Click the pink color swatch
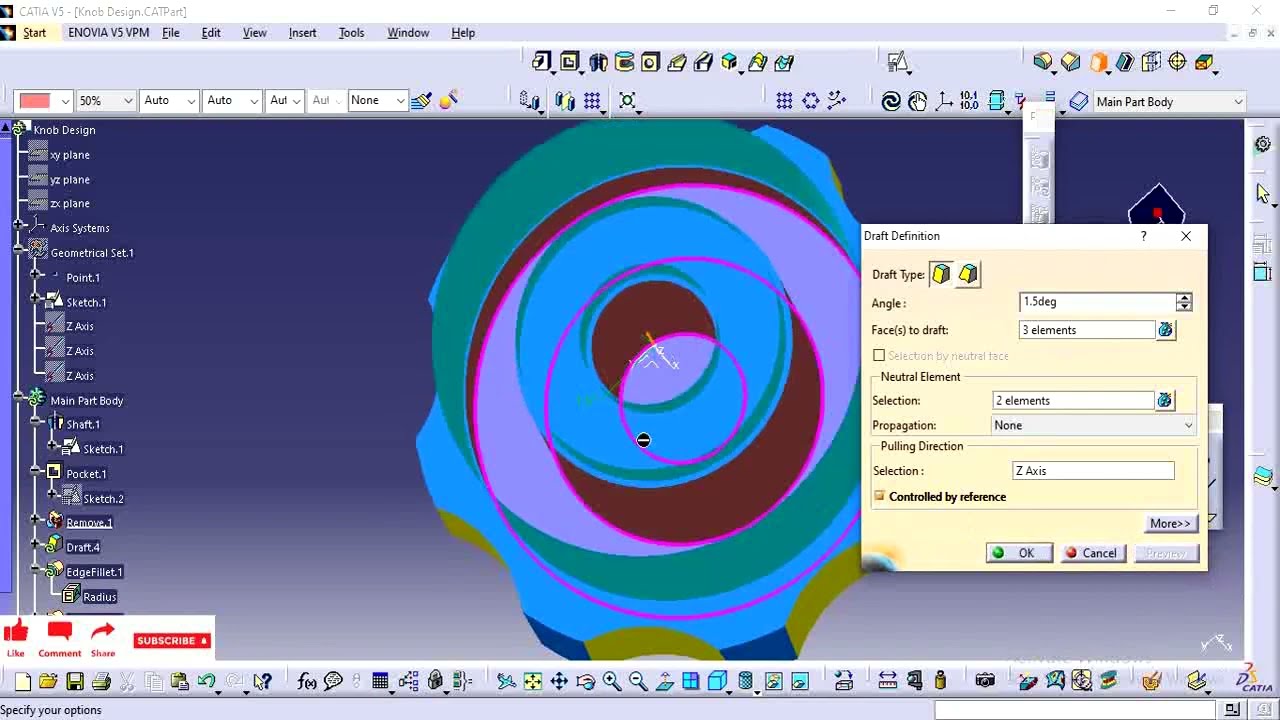 tap(35, 101)
